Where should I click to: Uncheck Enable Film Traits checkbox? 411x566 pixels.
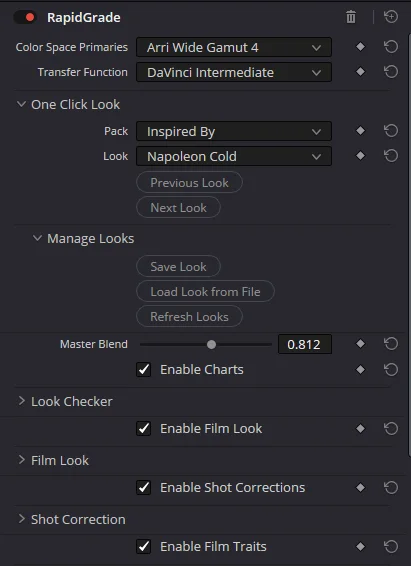coord(144,547)
